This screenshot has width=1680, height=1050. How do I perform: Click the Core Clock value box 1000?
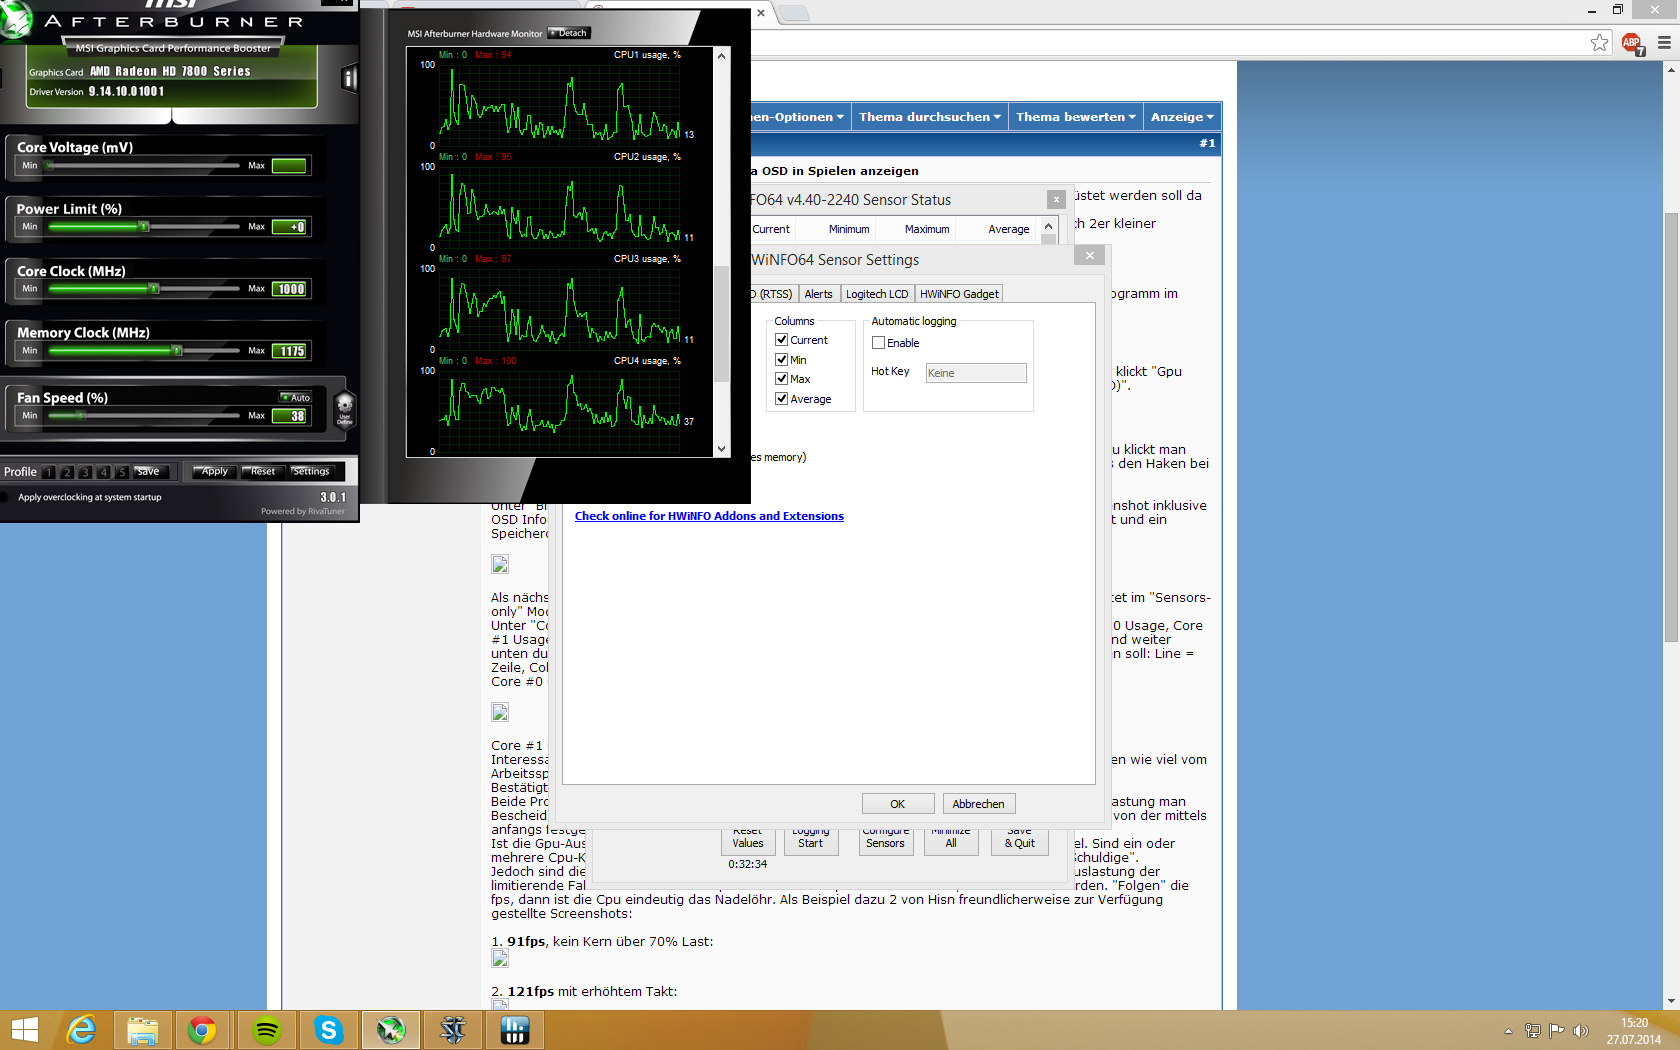290,289
